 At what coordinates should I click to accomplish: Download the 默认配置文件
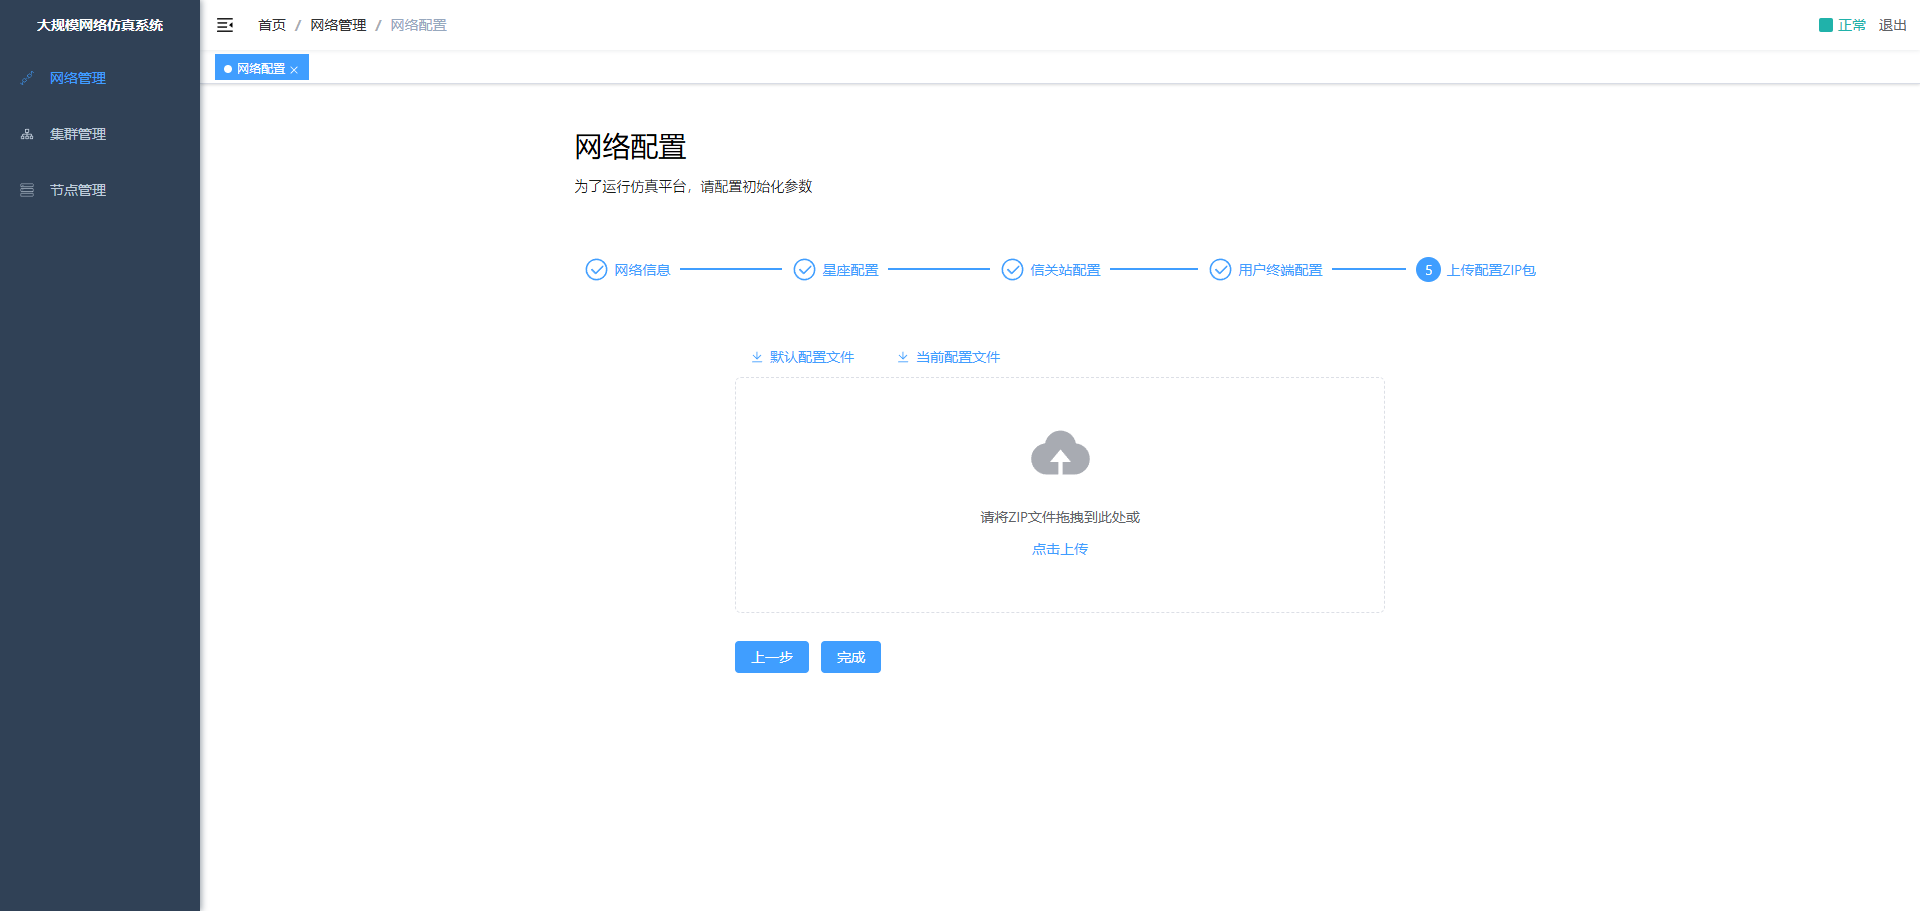click(x=803, y=357)
